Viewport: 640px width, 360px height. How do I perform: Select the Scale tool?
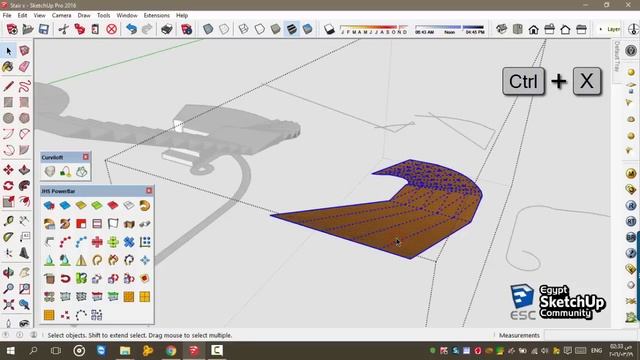8,202
